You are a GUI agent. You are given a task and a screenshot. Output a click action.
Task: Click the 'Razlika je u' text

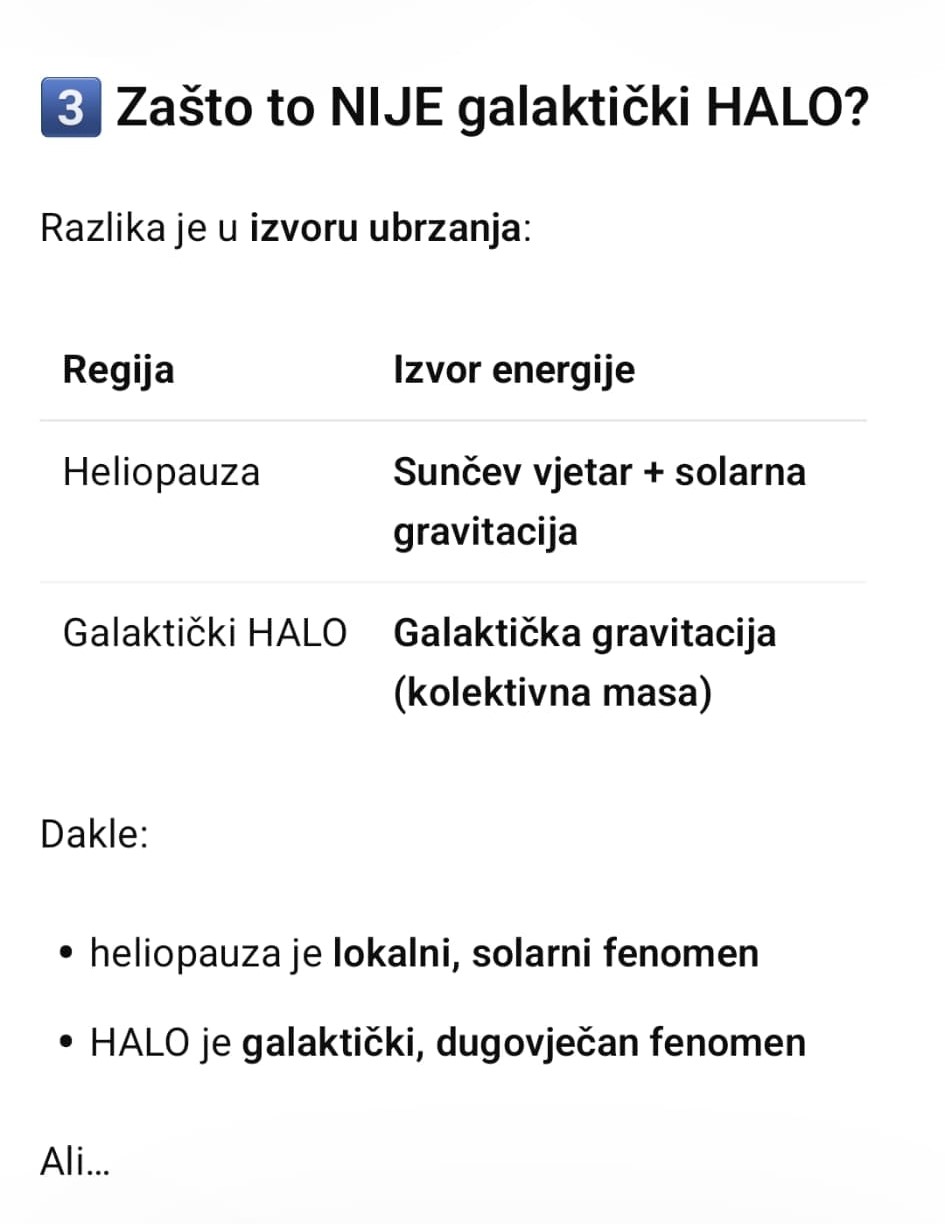pos(139,229)
